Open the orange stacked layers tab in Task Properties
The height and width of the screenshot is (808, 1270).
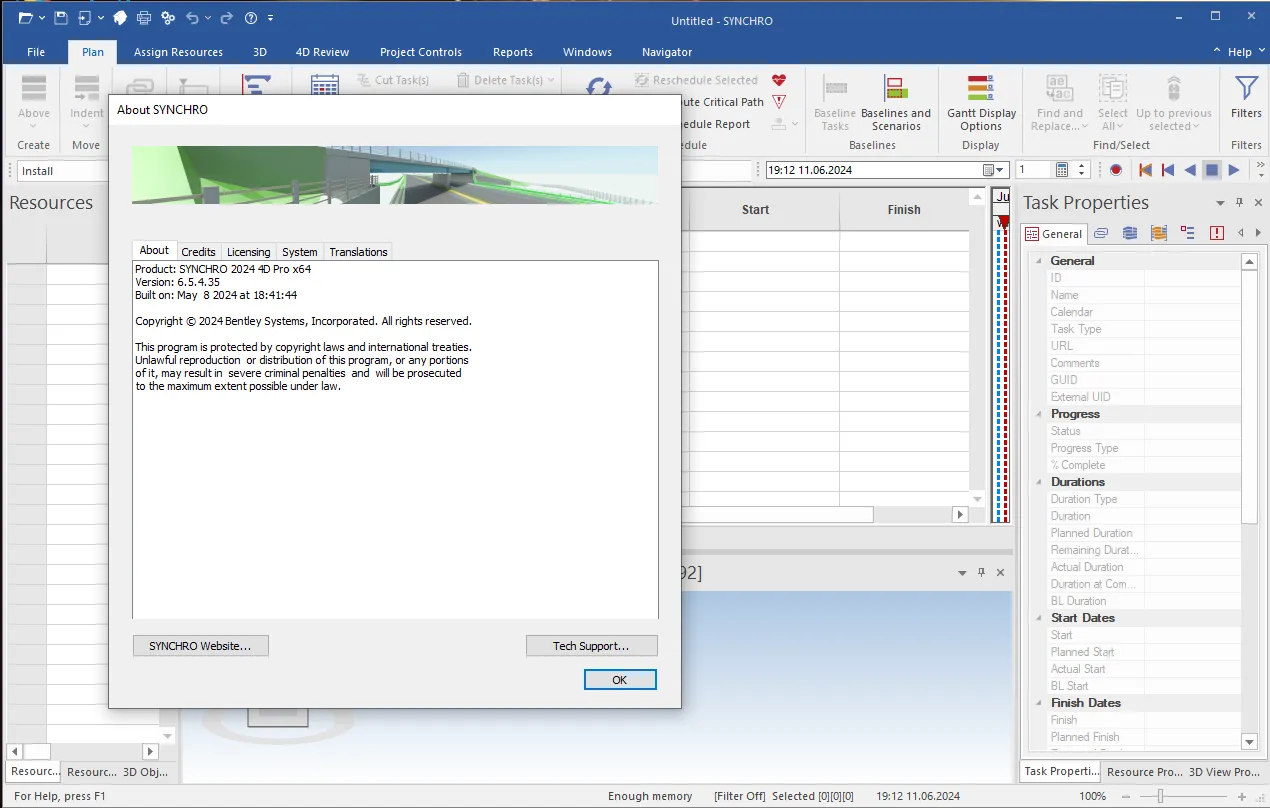click(x=1159, y=233)
